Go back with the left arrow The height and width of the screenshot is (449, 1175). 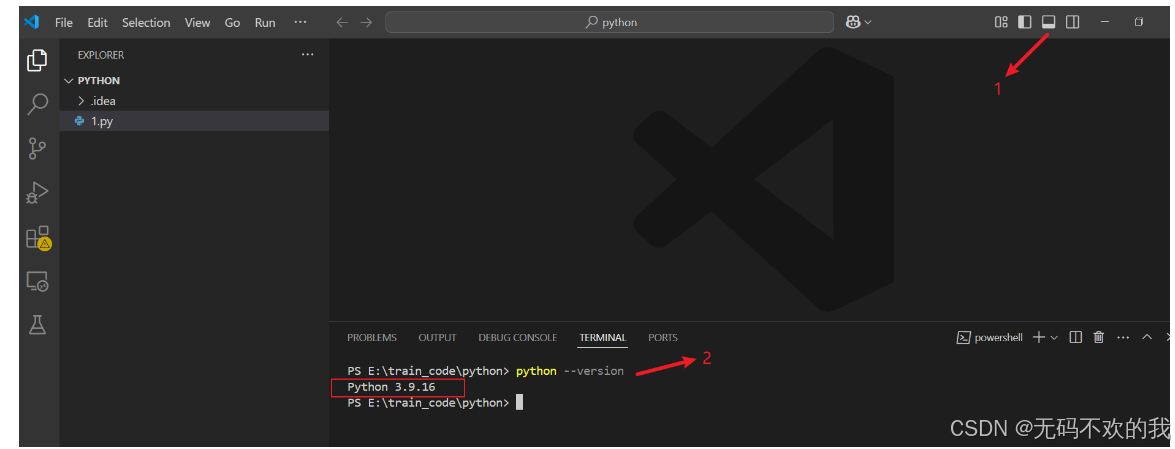pos(342,22)
